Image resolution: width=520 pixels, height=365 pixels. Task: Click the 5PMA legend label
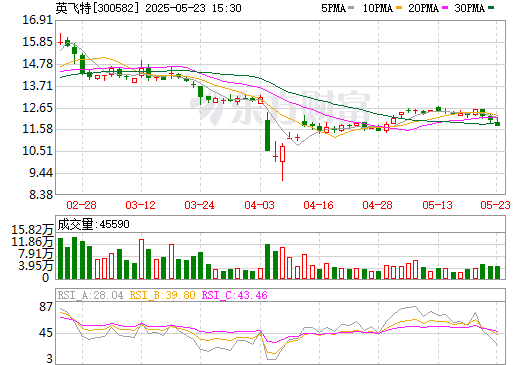(x=333, y=8)
